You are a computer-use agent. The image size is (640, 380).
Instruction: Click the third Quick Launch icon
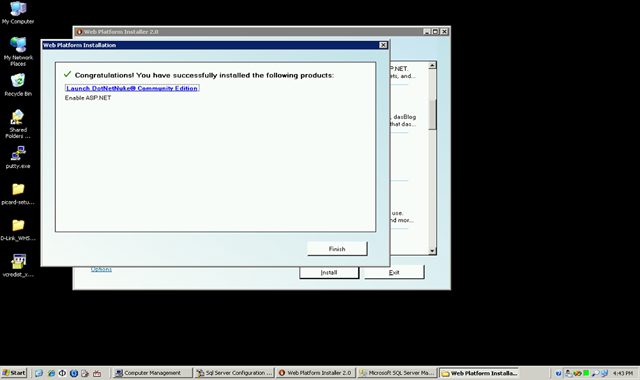pyautogui.click(x=62, y=373)
